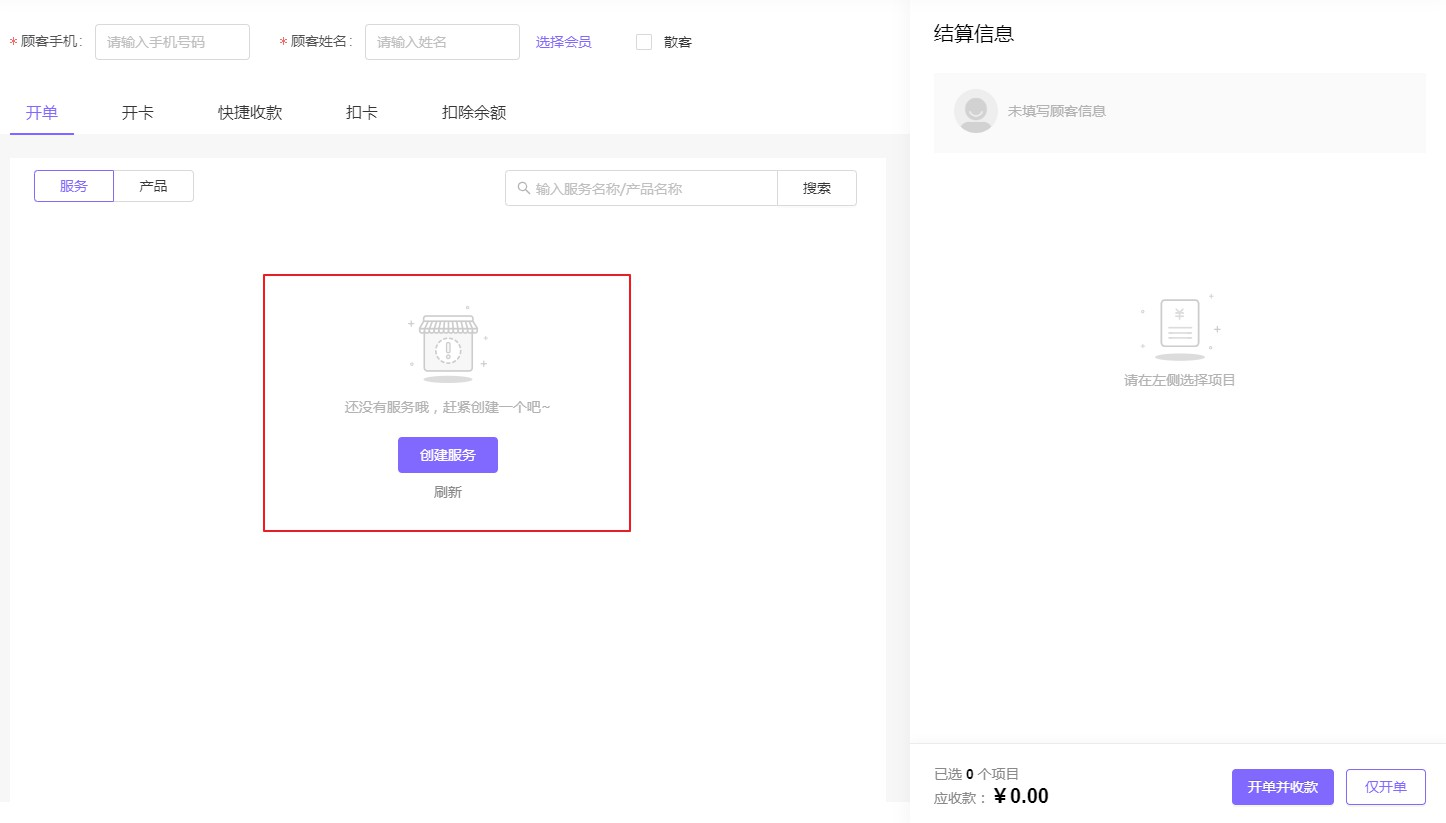The height and width of the screenshot is (823, 1446).
Task: Click the 已选 0 个项目 count text
Action: (977, 773)
